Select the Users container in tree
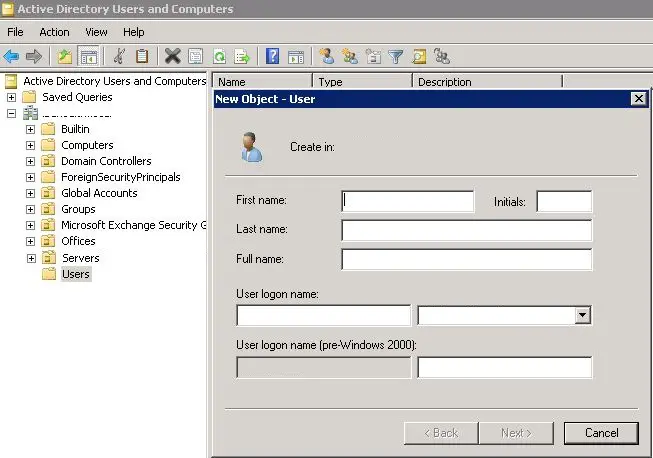Screen dimensions: 653x458 [76, 274]
